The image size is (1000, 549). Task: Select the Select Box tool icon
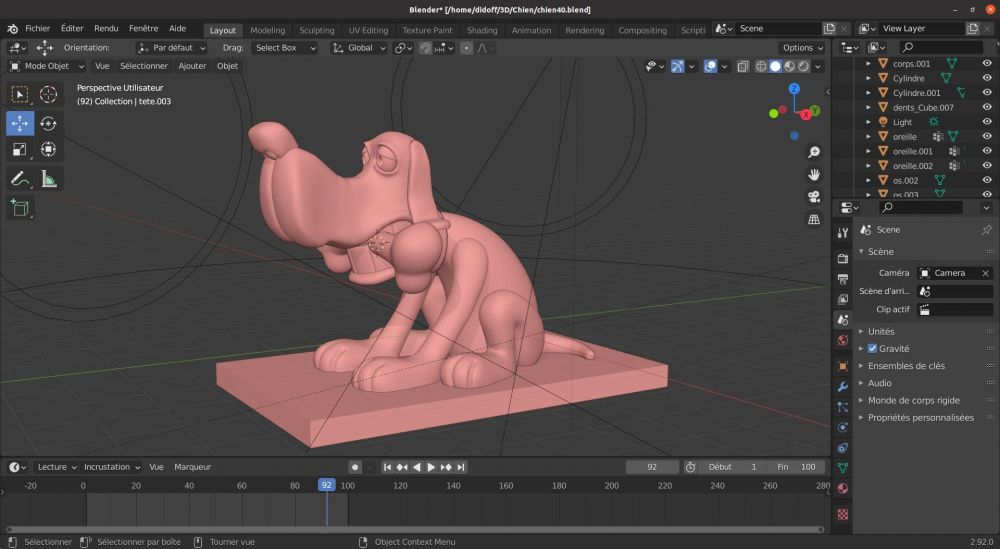coord(20,94)
